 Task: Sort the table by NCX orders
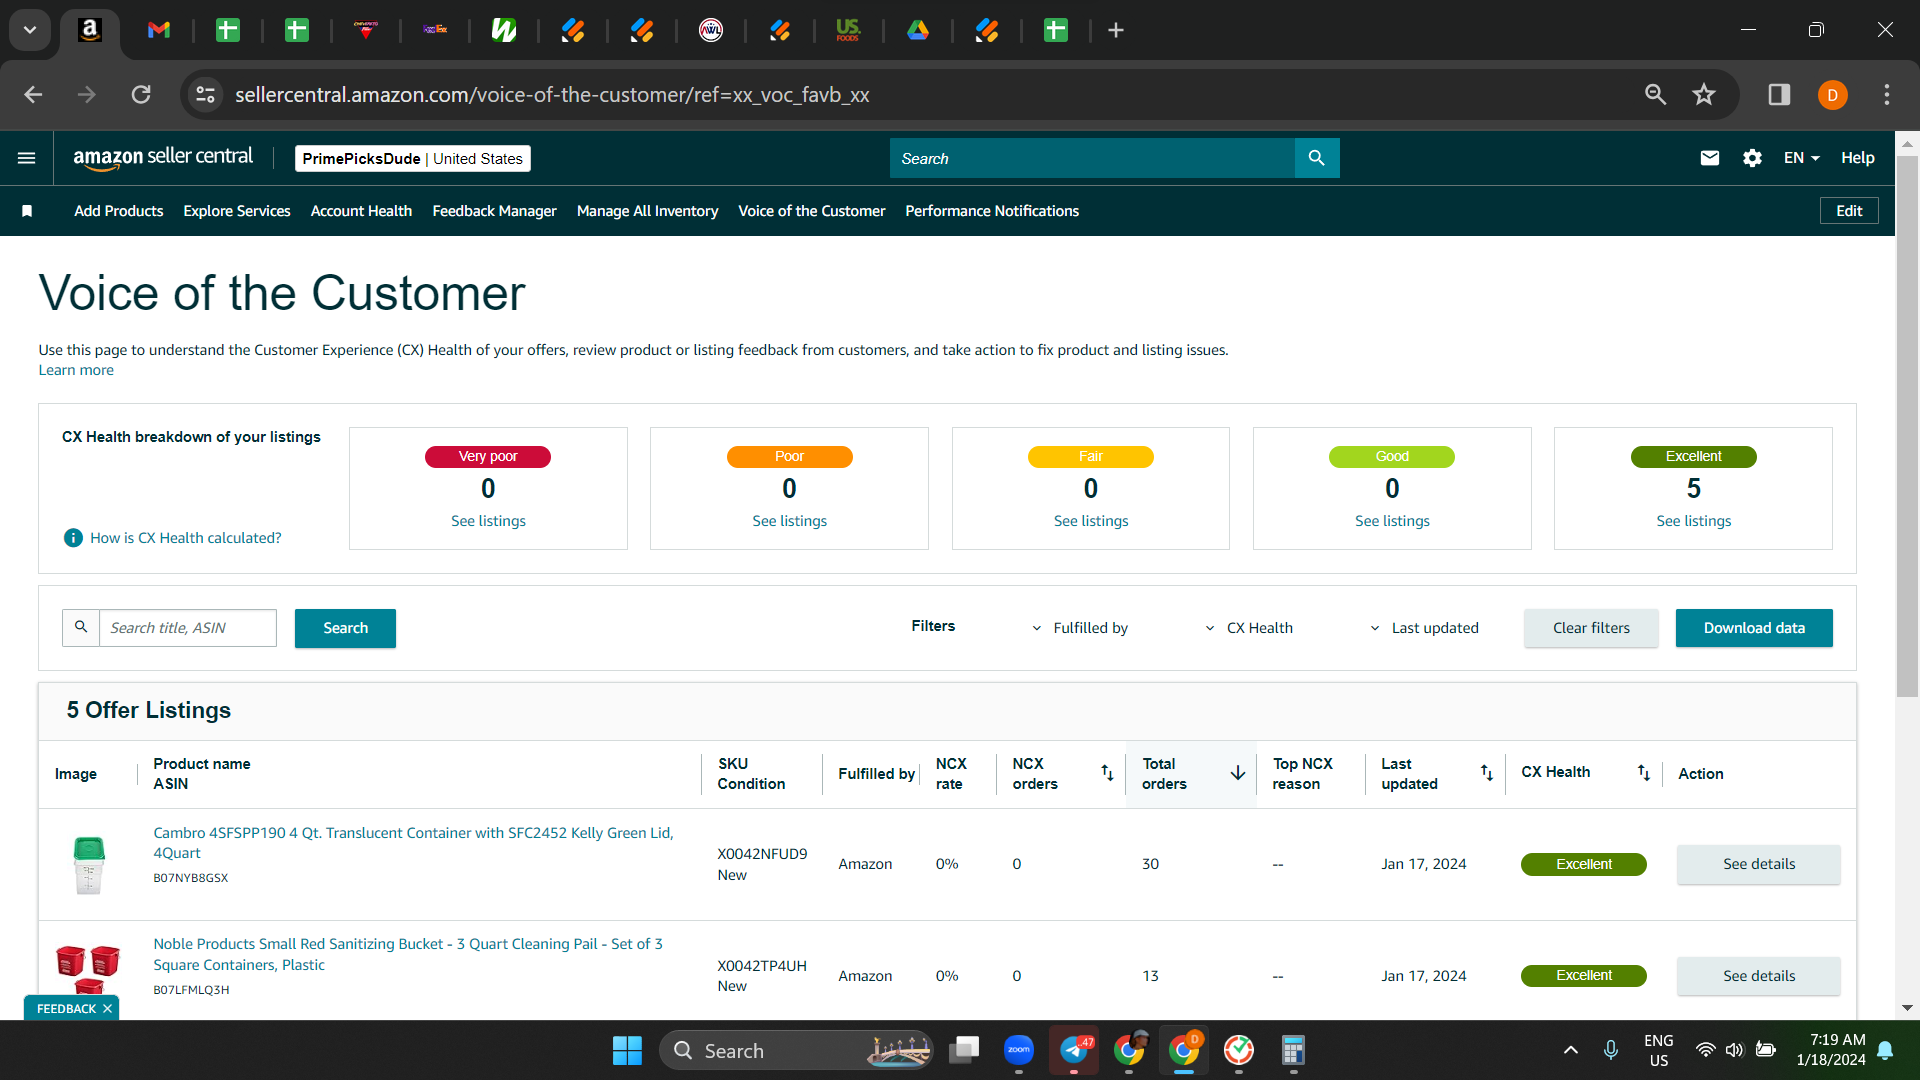click(x=1107, y=773)
